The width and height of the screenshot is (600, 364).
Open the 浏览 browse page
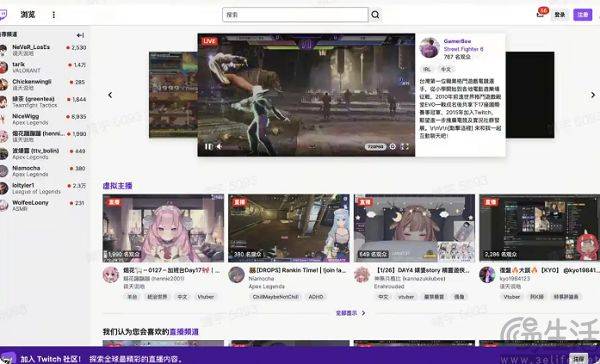[x=28, y=15]
